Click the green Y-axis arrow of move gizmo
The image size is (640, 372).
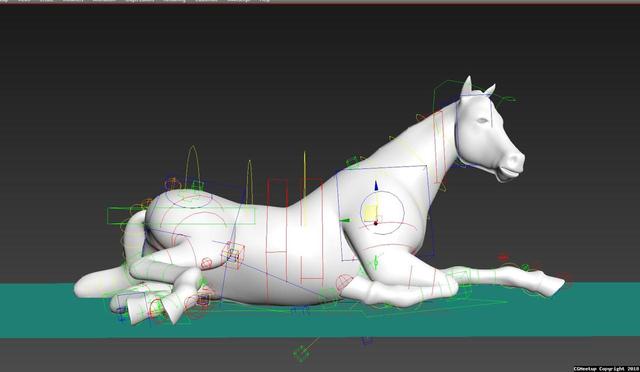coord(345,221)
